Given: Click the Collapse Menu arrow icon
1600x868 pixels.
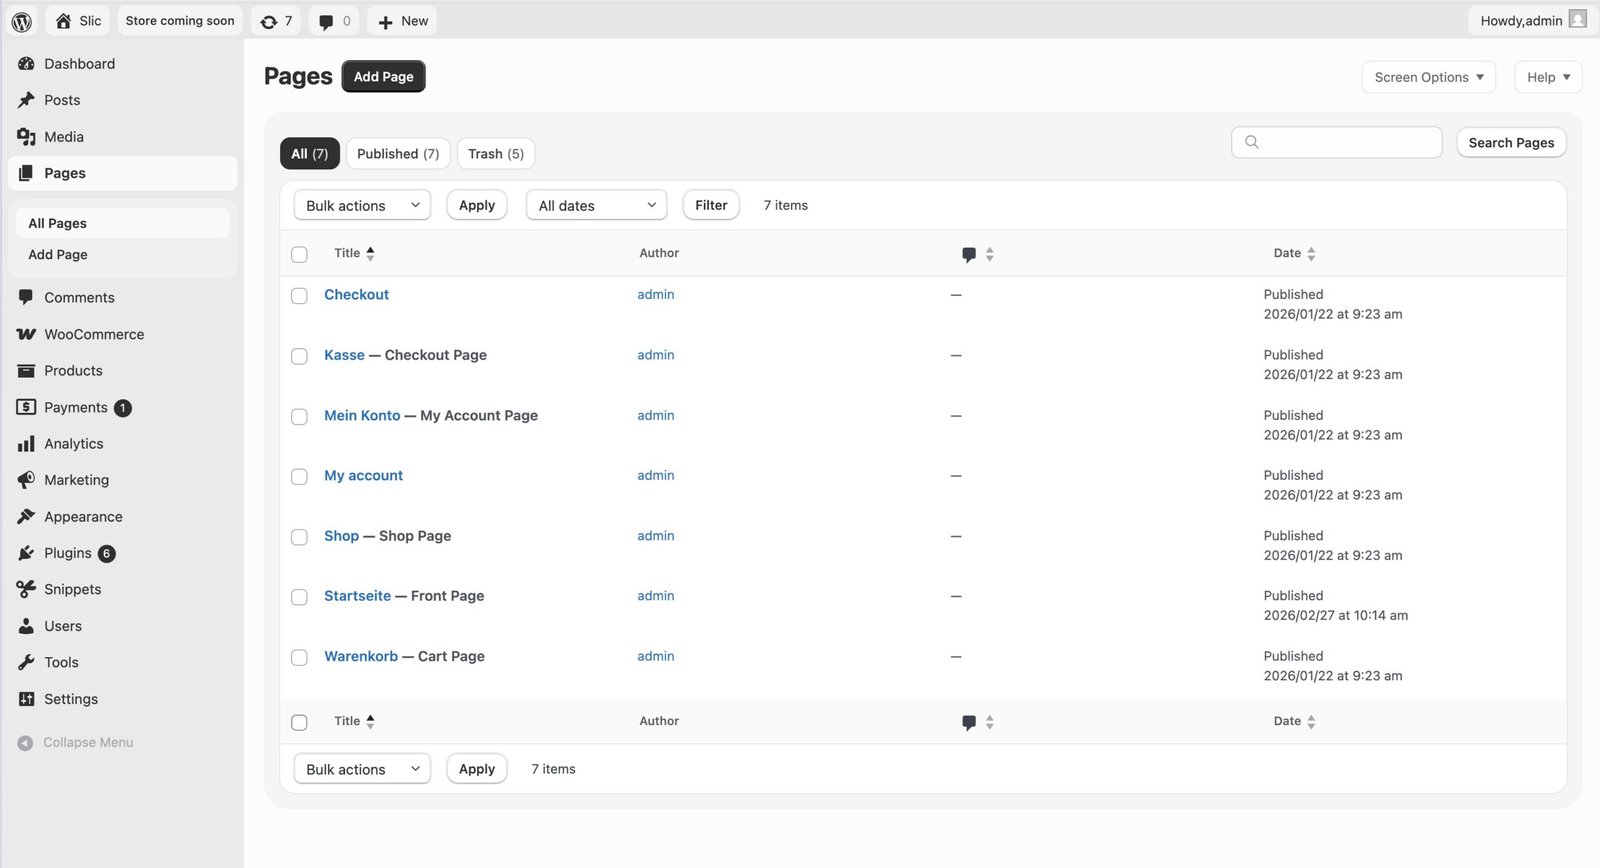Looking at the screenshot, I should (25, 743).
